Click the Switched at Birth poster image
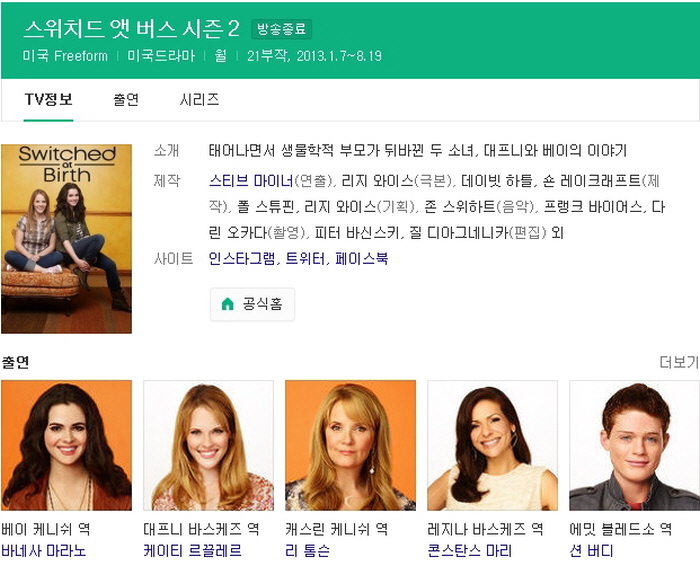The width and height of the screenshot is (700, 575). [66, 239]
